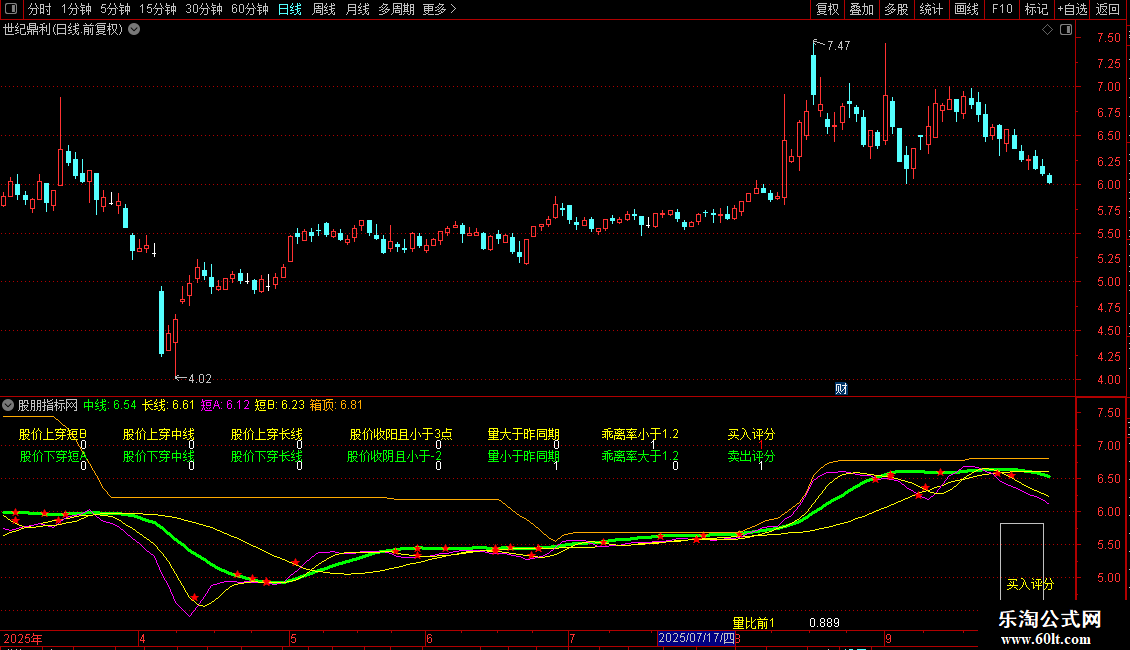Toggle 复权 price adjustment
1130x650 pixels.
click(827, 9)
